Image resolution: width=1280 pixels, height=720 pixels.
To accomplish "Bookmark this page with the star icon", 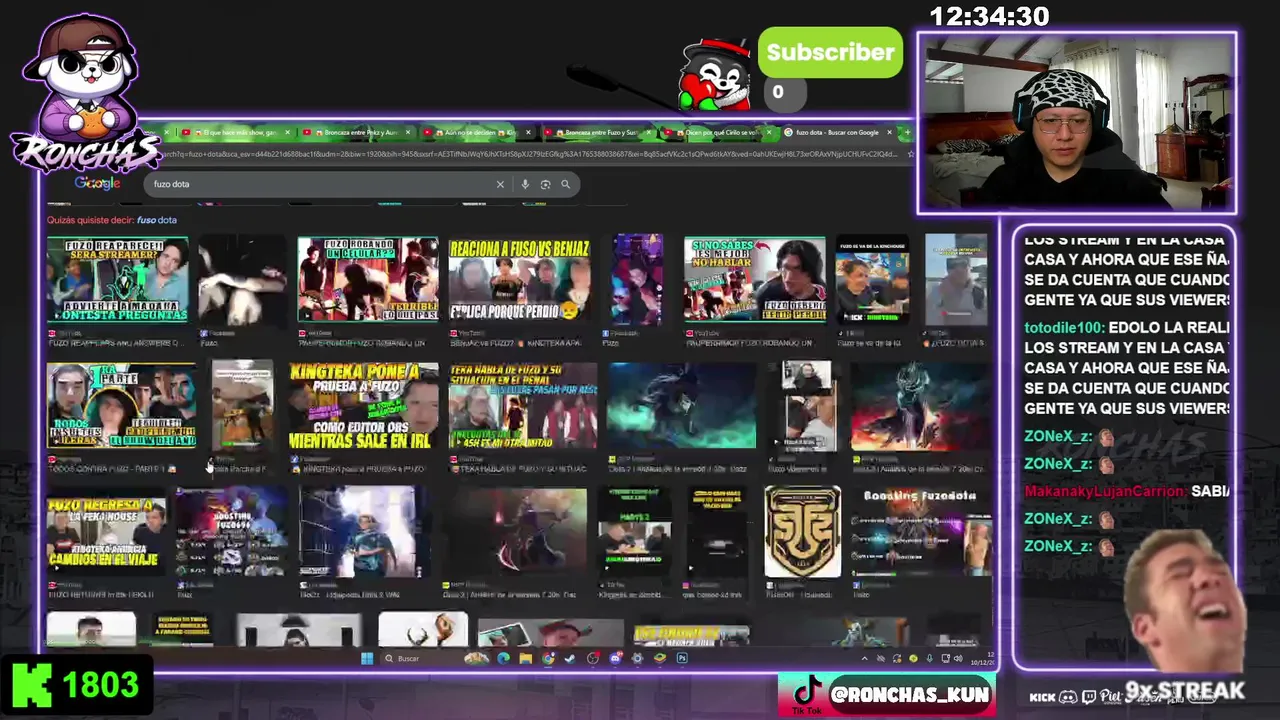I will pos(910,154).
